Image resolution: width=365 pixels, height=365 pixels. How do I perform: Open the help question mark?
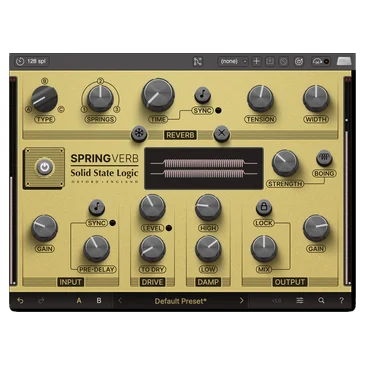(341, 301)
